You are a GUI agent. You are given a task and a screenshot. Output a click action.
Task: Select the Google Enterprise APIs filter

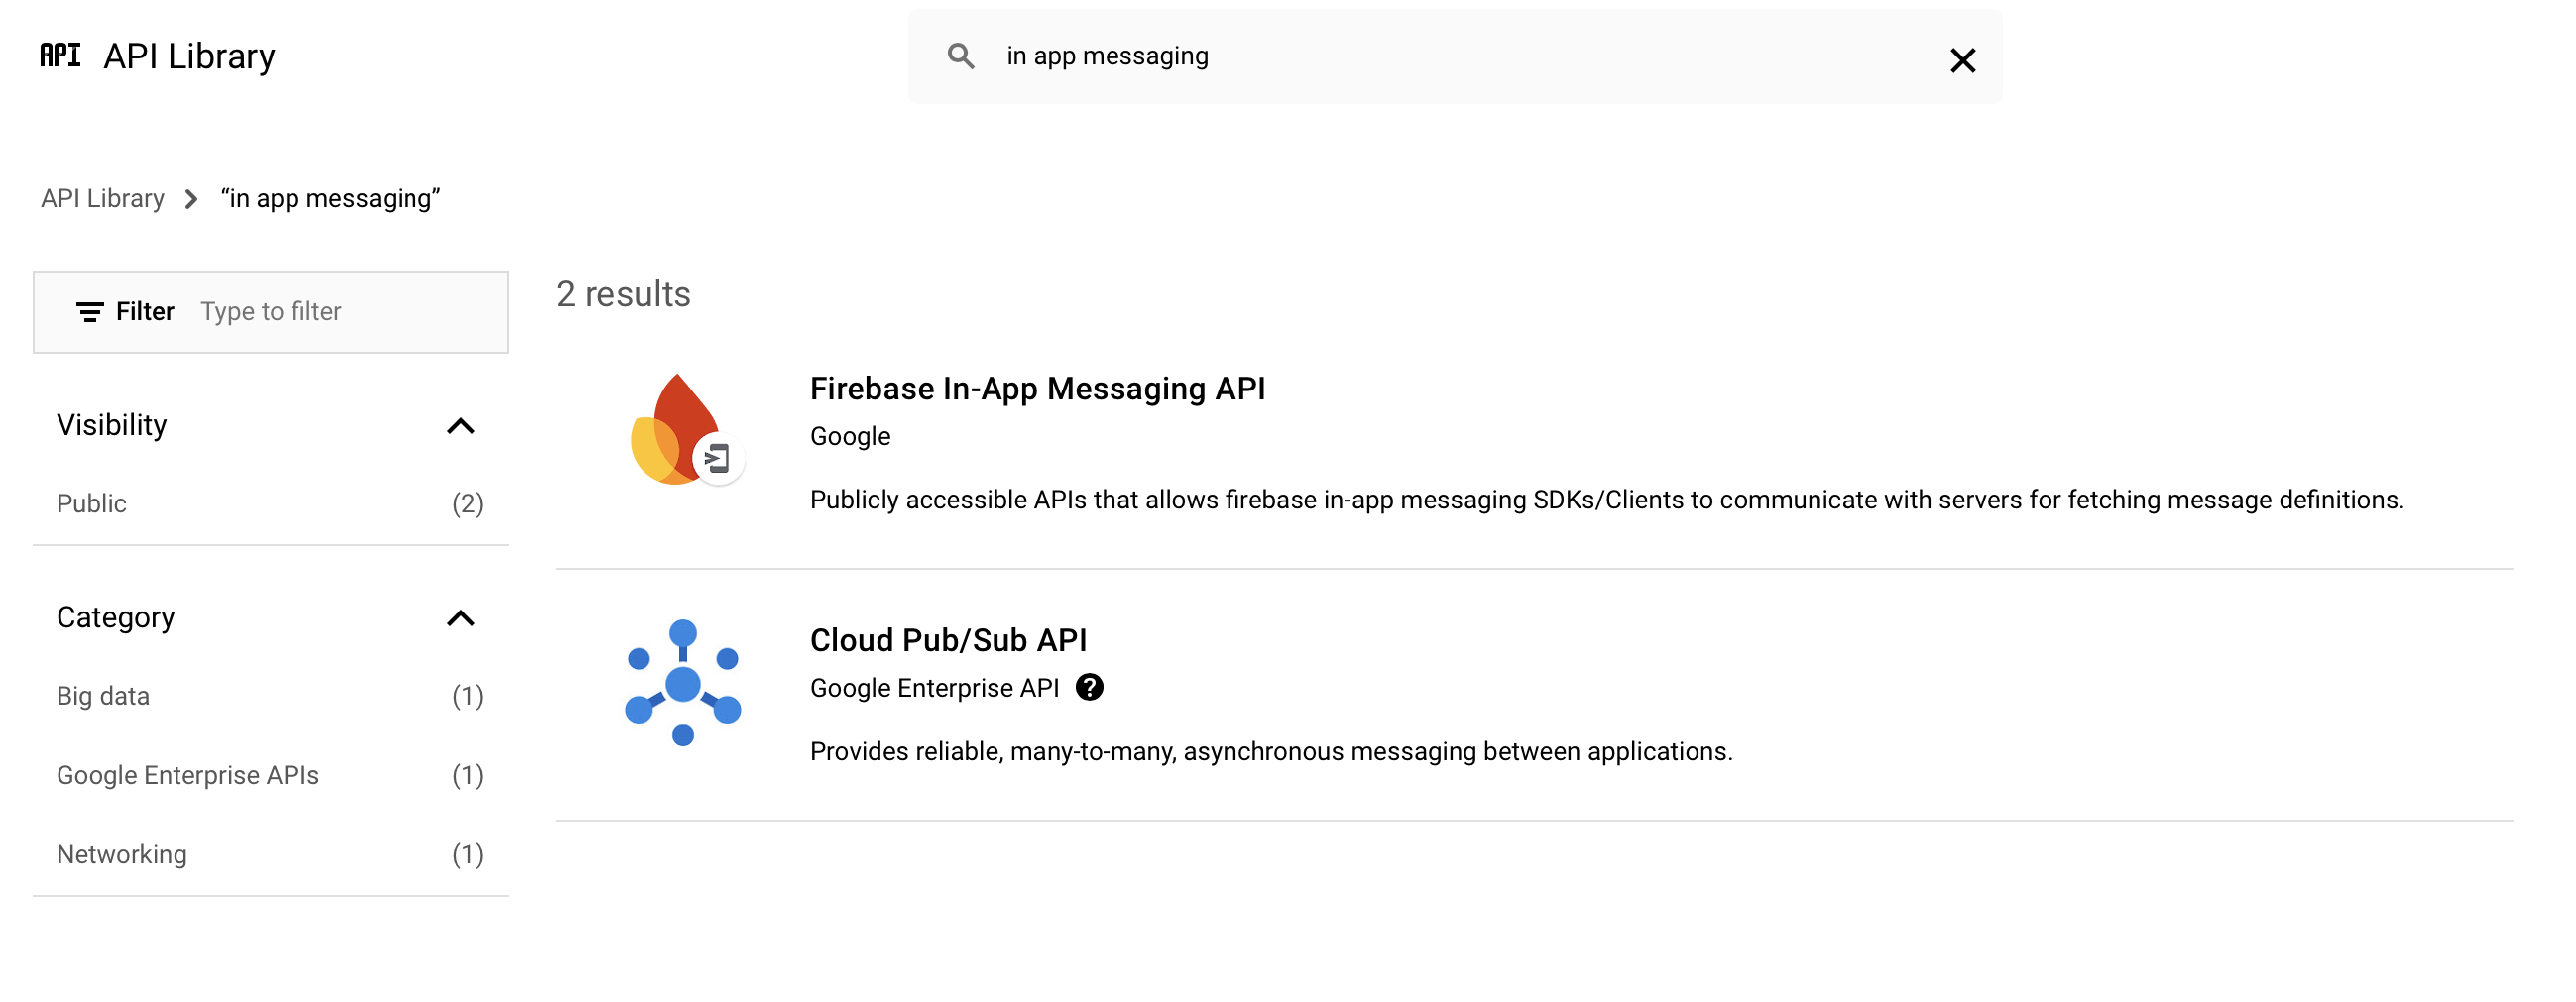(x=188, y=774)
